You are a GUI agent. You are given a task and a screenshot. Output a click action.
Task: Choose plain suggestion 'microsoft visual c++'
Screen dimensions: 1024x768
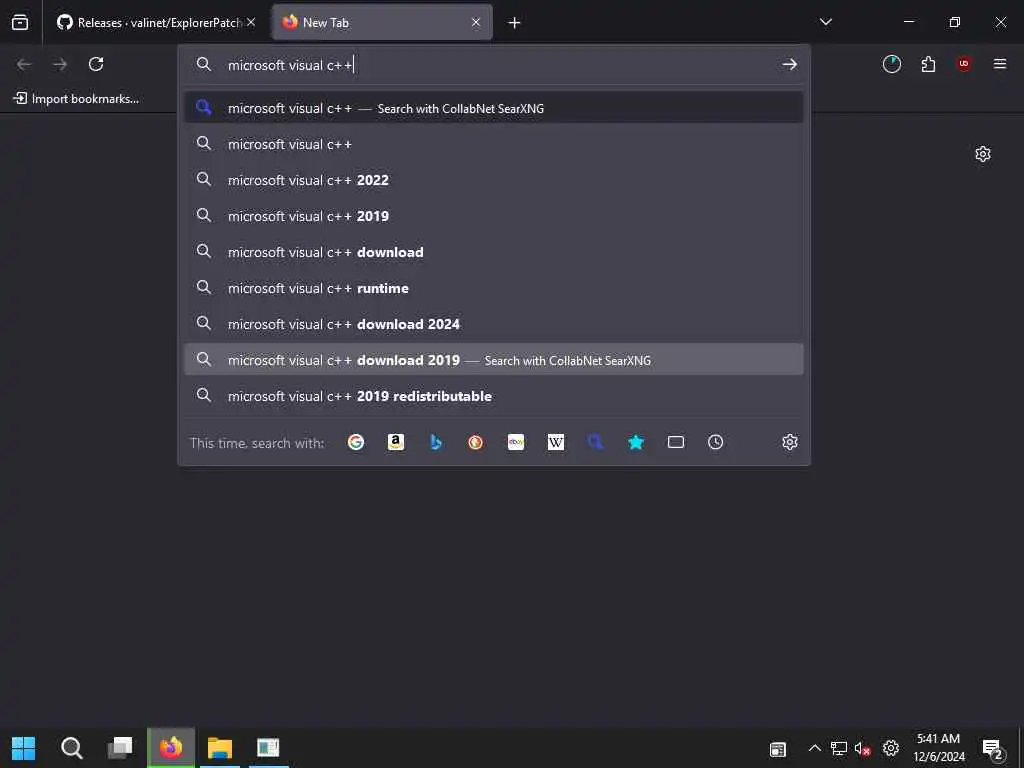494,144
